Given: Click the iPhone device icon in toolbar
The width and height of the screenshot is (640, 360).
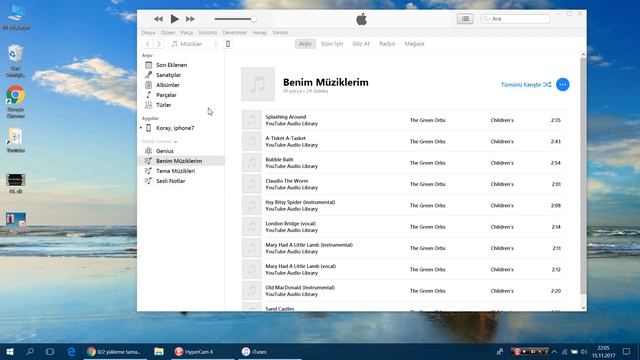Looking at the screenshot, I should 228,44.
